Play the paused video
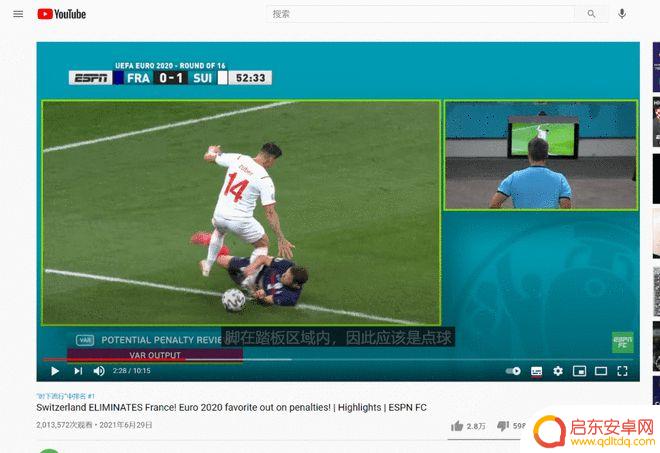The width and height of the screenshot is (660, 453). (55, 371)
